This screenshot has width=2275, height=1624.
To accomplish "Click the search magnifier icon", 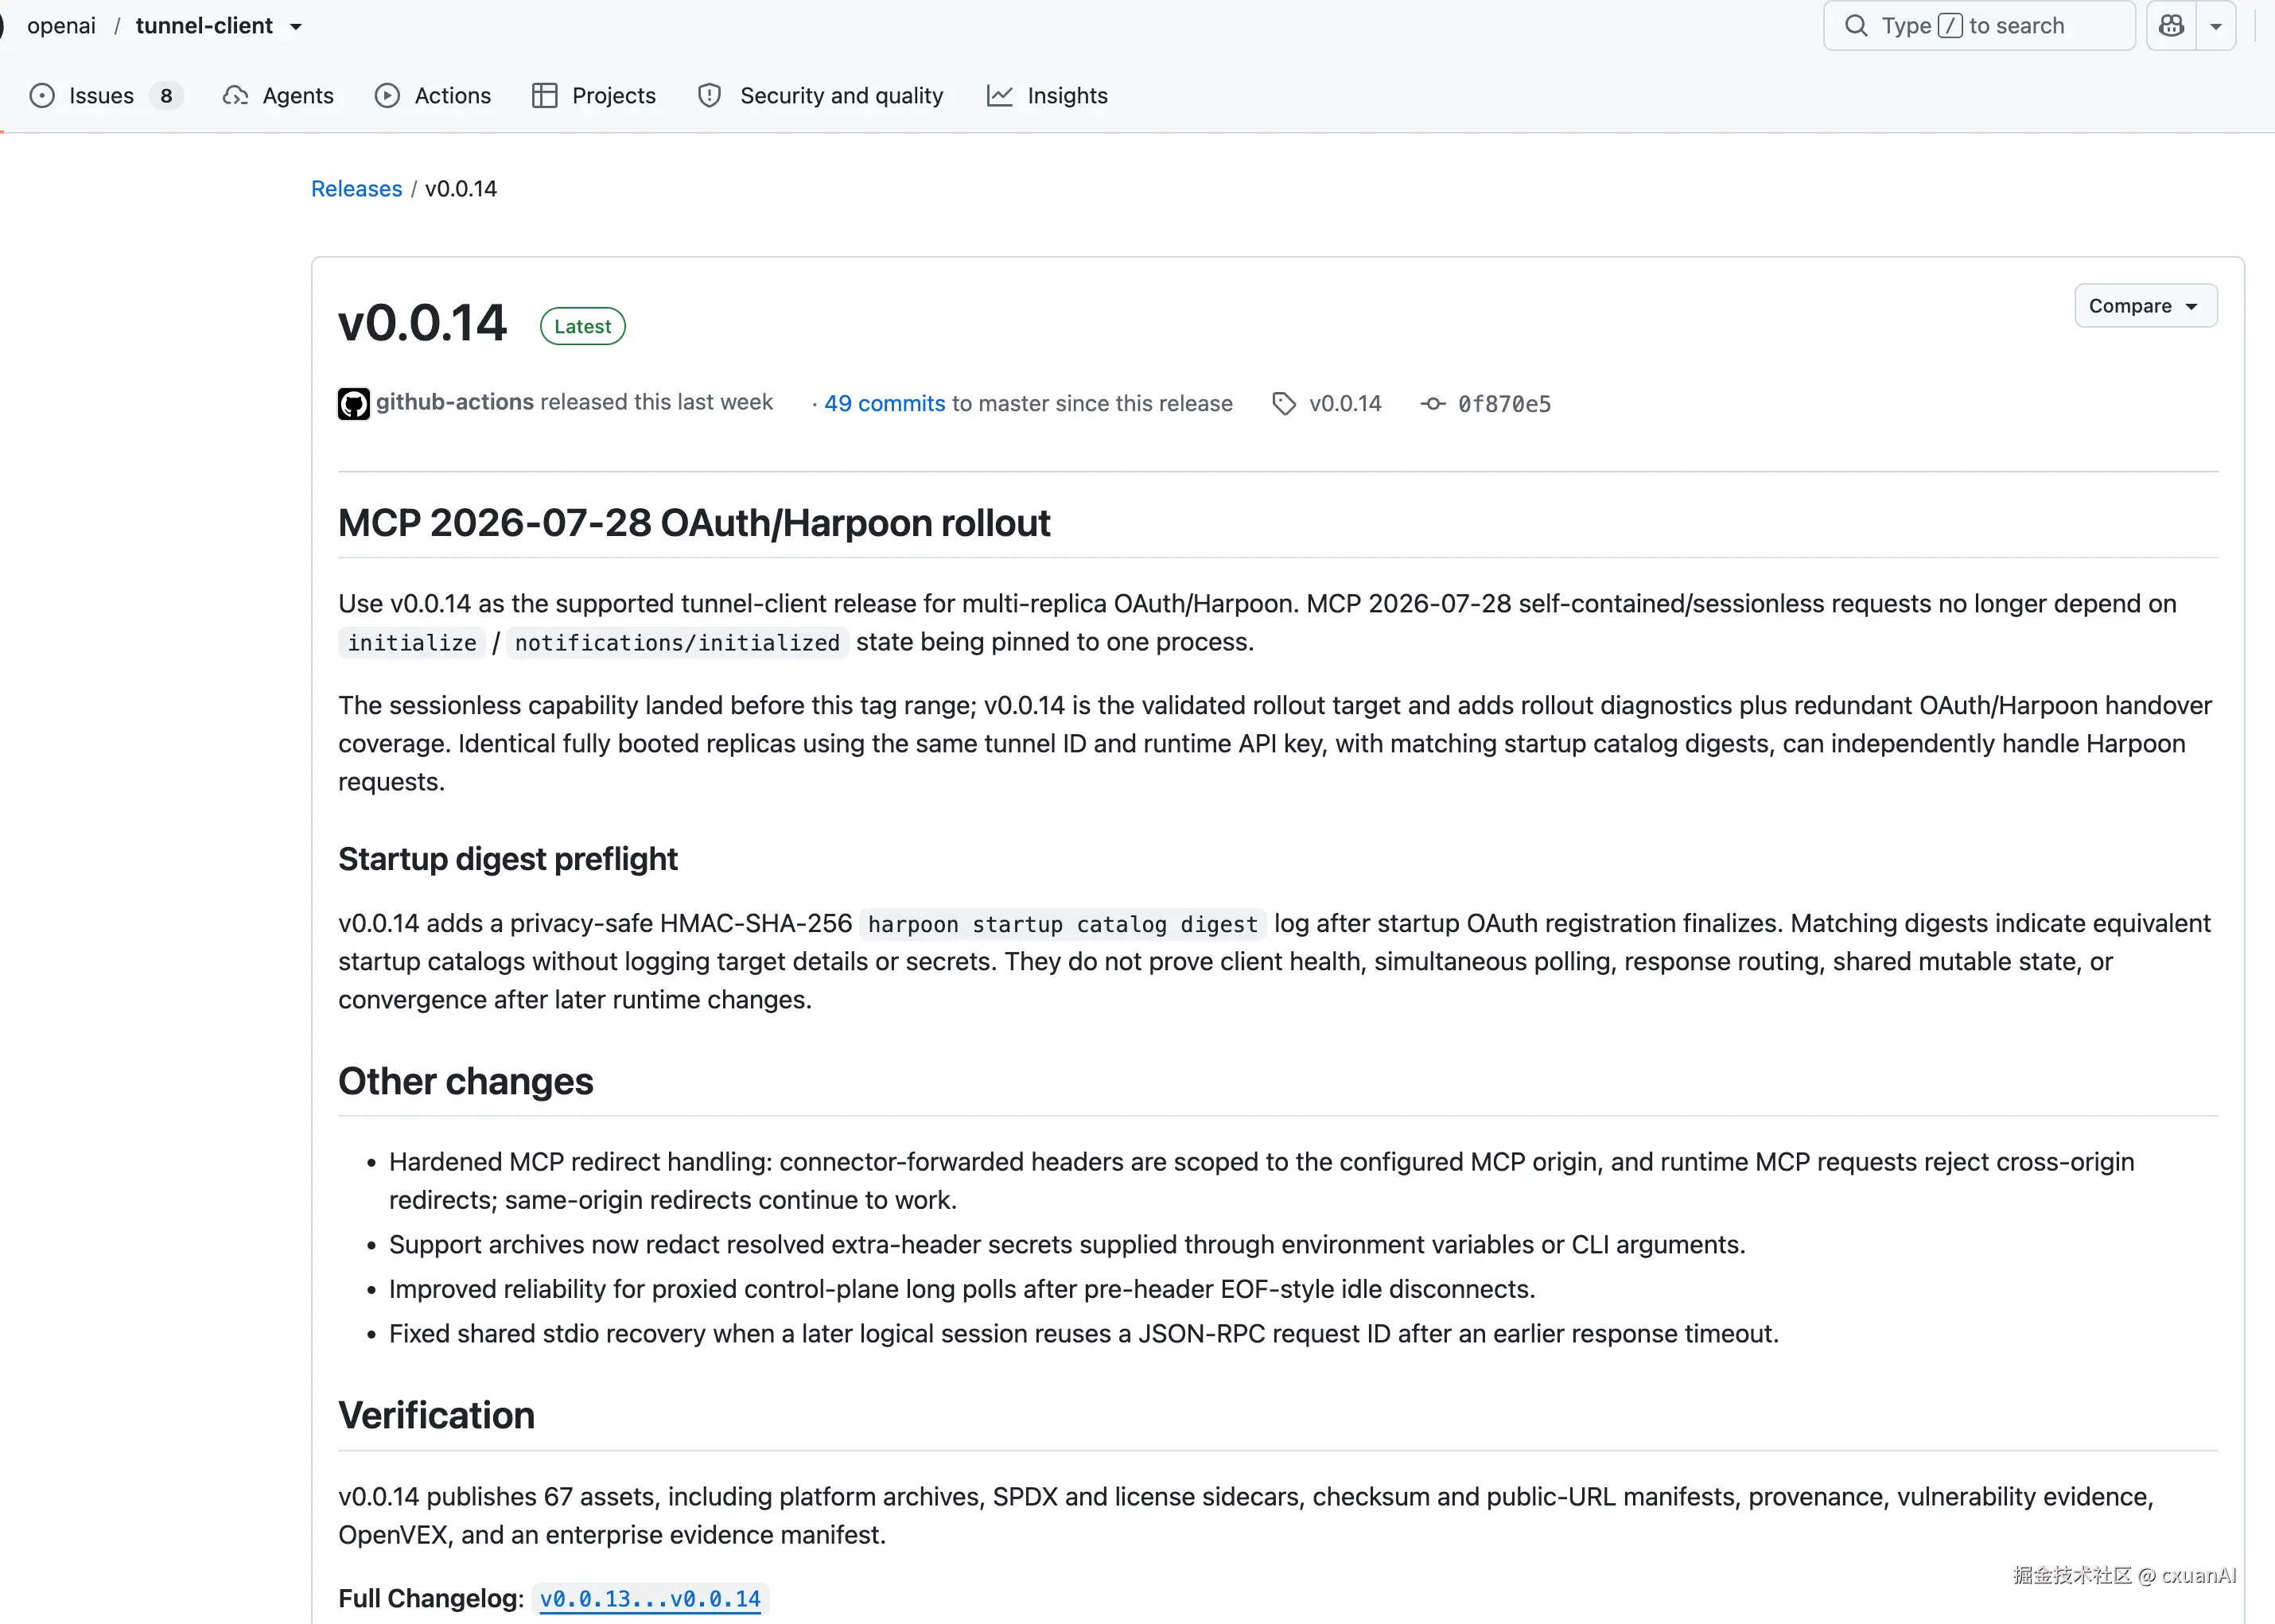I will point(1856,26).
